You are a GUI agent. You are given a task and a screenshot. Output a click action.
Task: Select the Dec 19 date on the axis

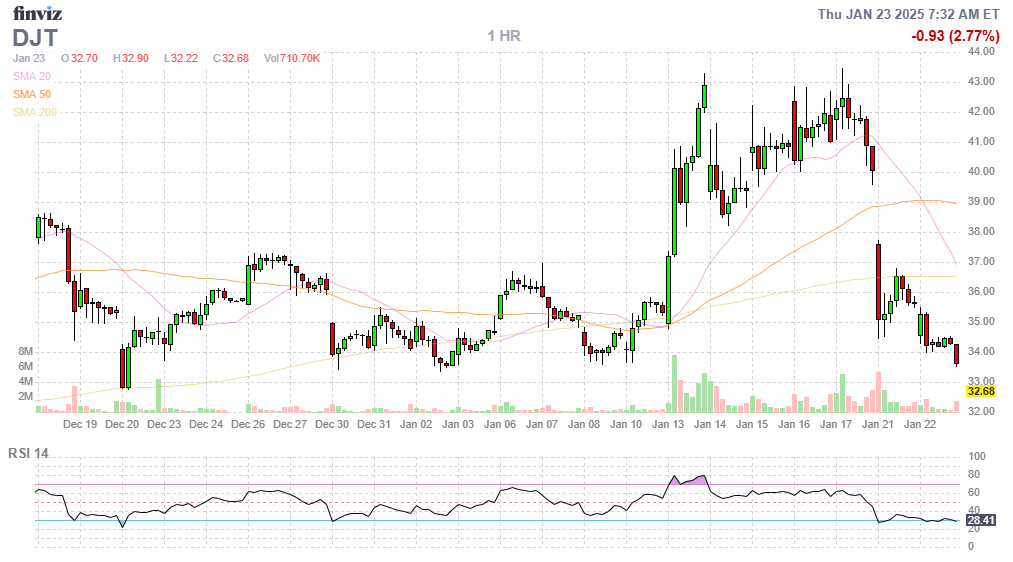79,424
